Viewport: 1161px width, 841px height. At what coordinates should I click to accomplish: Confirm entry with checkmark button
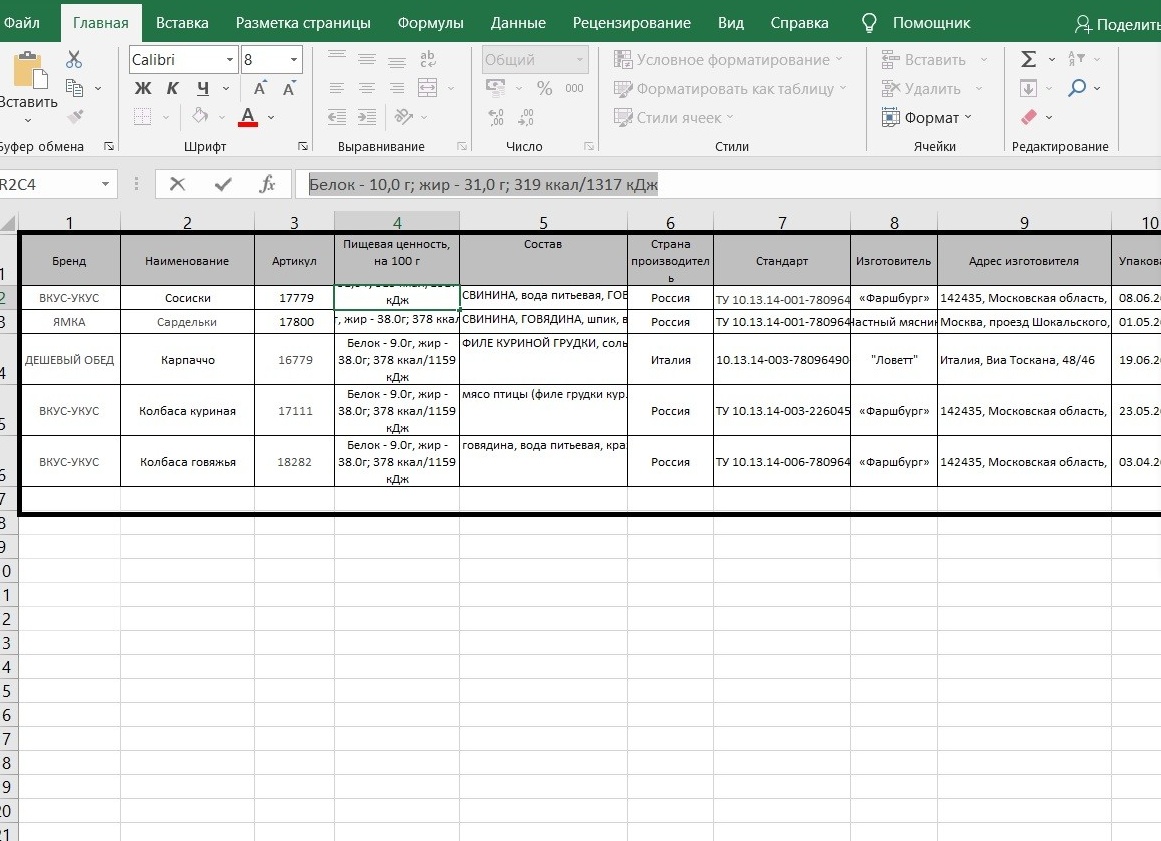point(223,184)
